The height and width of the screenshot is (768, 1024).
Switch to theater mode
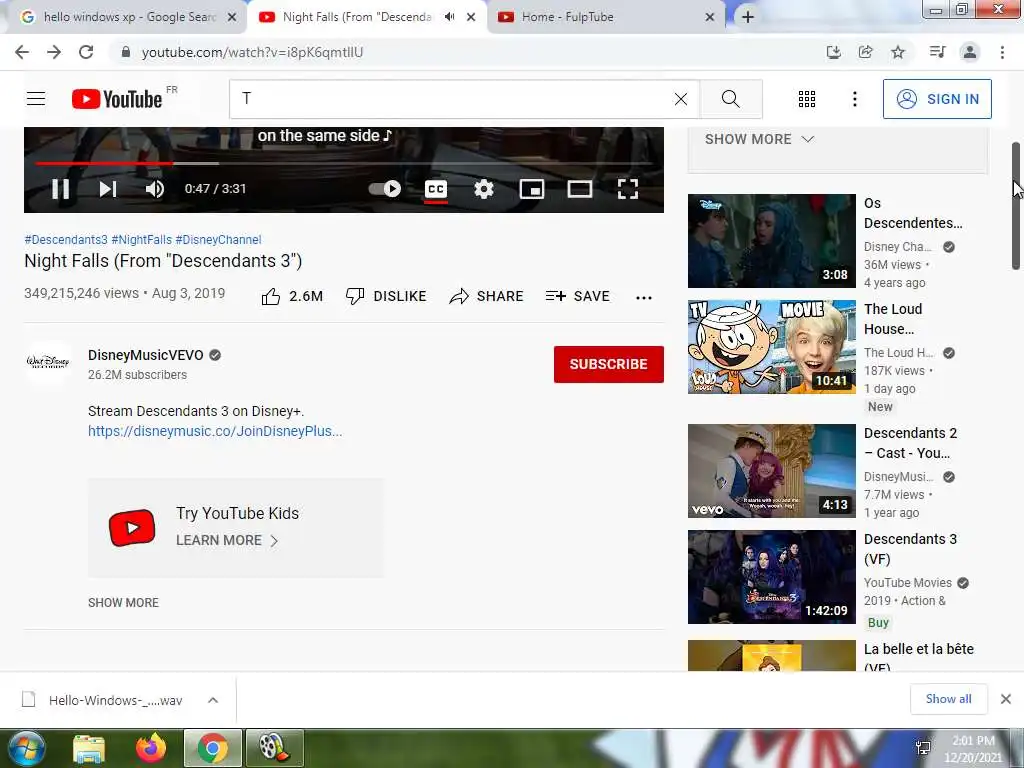coord(579,189)
